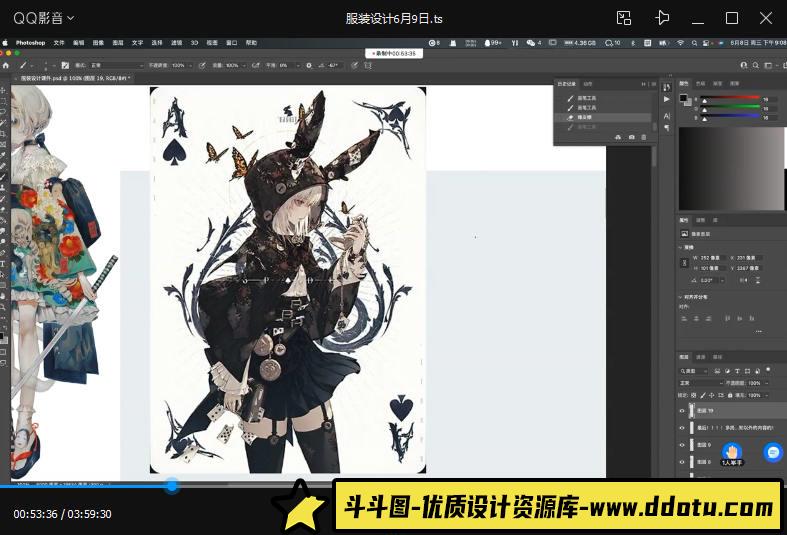Open the Character panel A icon
Viewport: 787px width, 535px height.
click(x=667, y=116)
